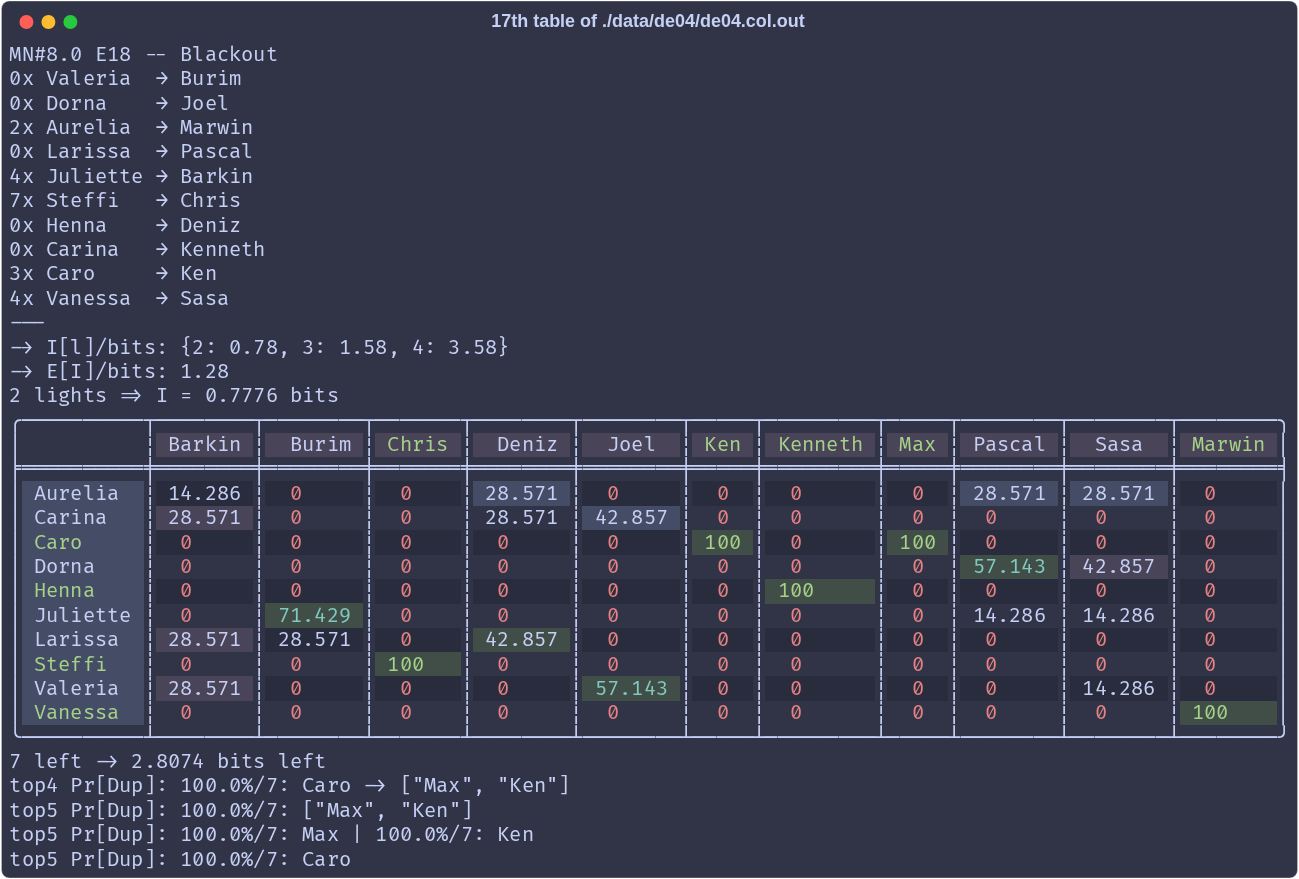Click the Caro row label
The image size is (1299, 879).
point(83,542)
